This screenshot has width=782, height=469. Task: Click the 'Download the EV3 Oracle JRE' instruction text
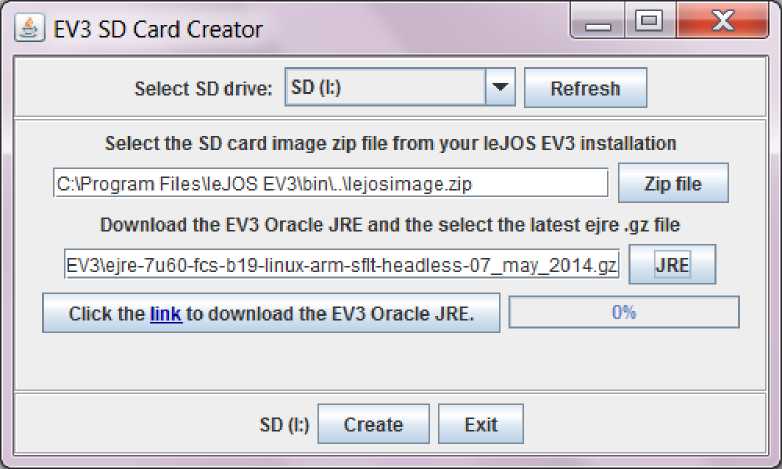tap(390, 225)
